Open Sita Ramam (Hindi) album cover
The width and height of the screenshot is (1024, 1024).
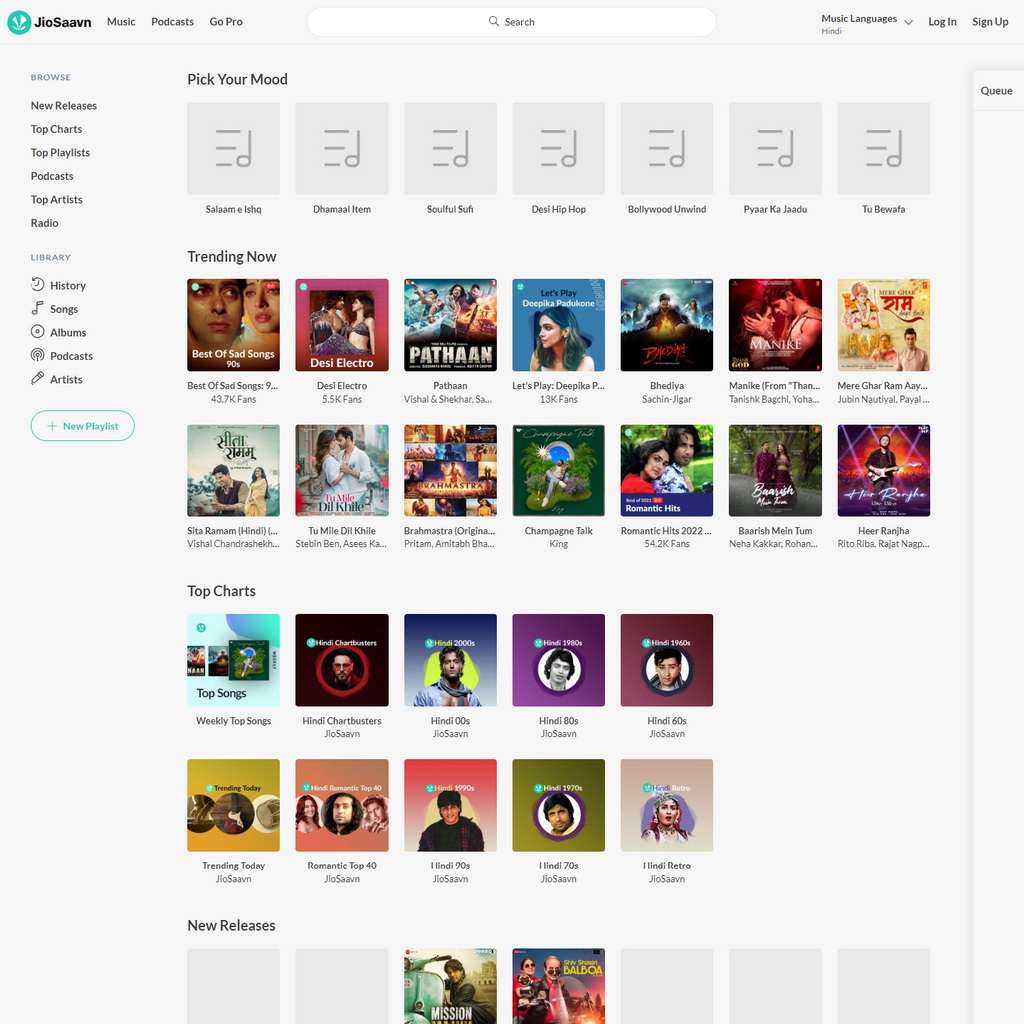[233, 470]
